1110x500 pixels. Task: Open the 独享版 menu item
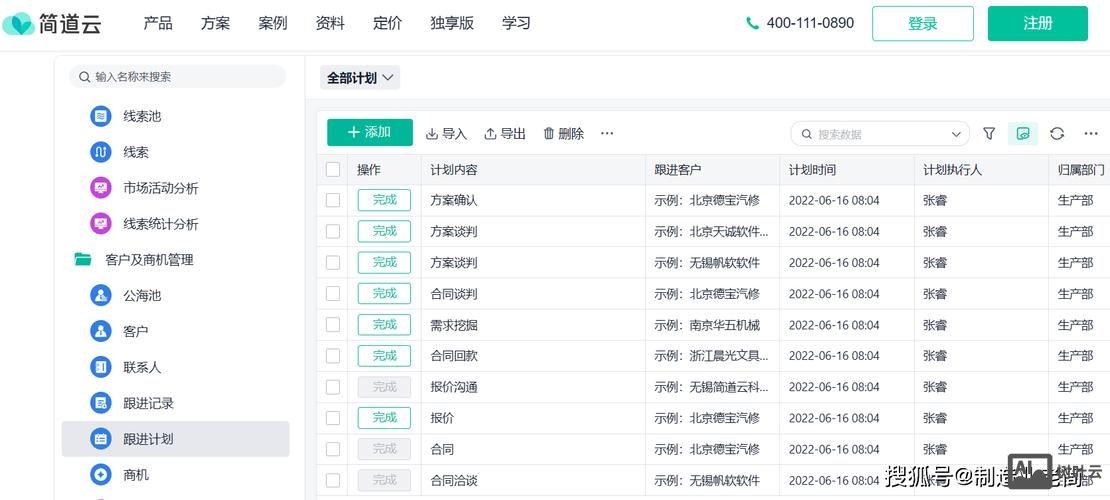coord(452,23)
